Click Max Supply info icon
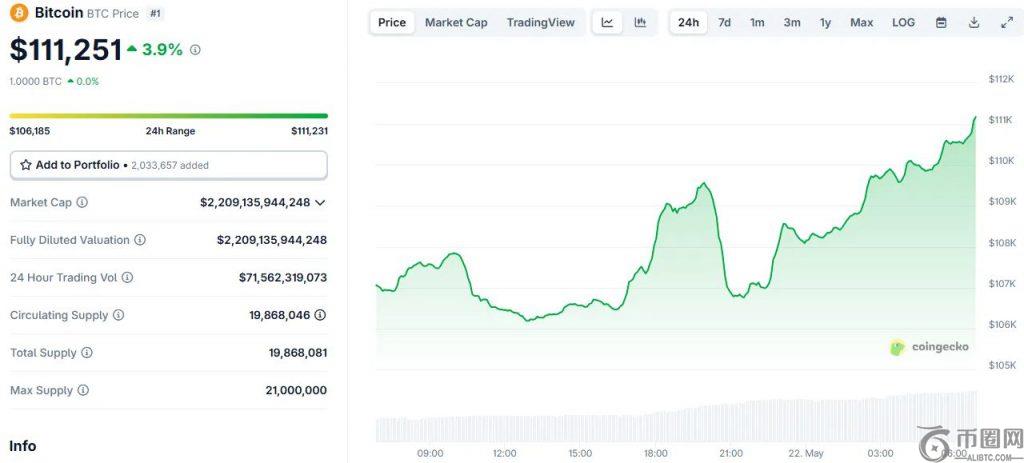This screenshot has width=1024, height=463. point(83,391)
